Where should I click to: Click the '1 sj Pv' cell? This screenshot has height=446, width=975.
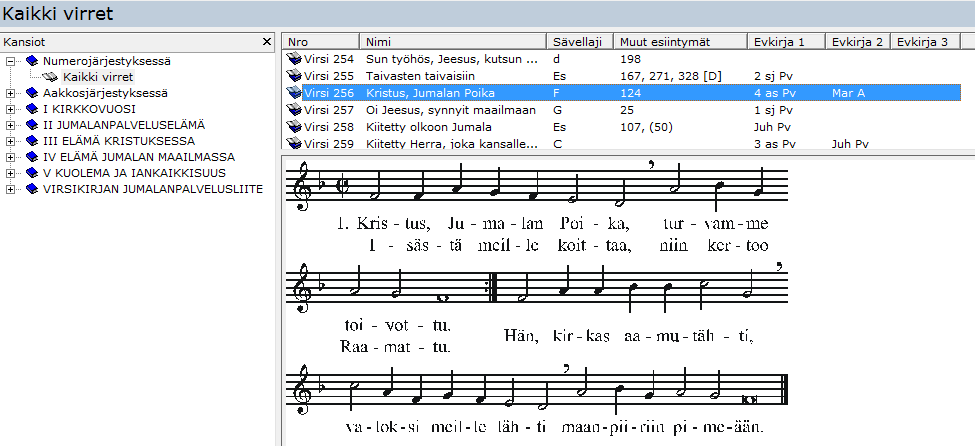773,110
